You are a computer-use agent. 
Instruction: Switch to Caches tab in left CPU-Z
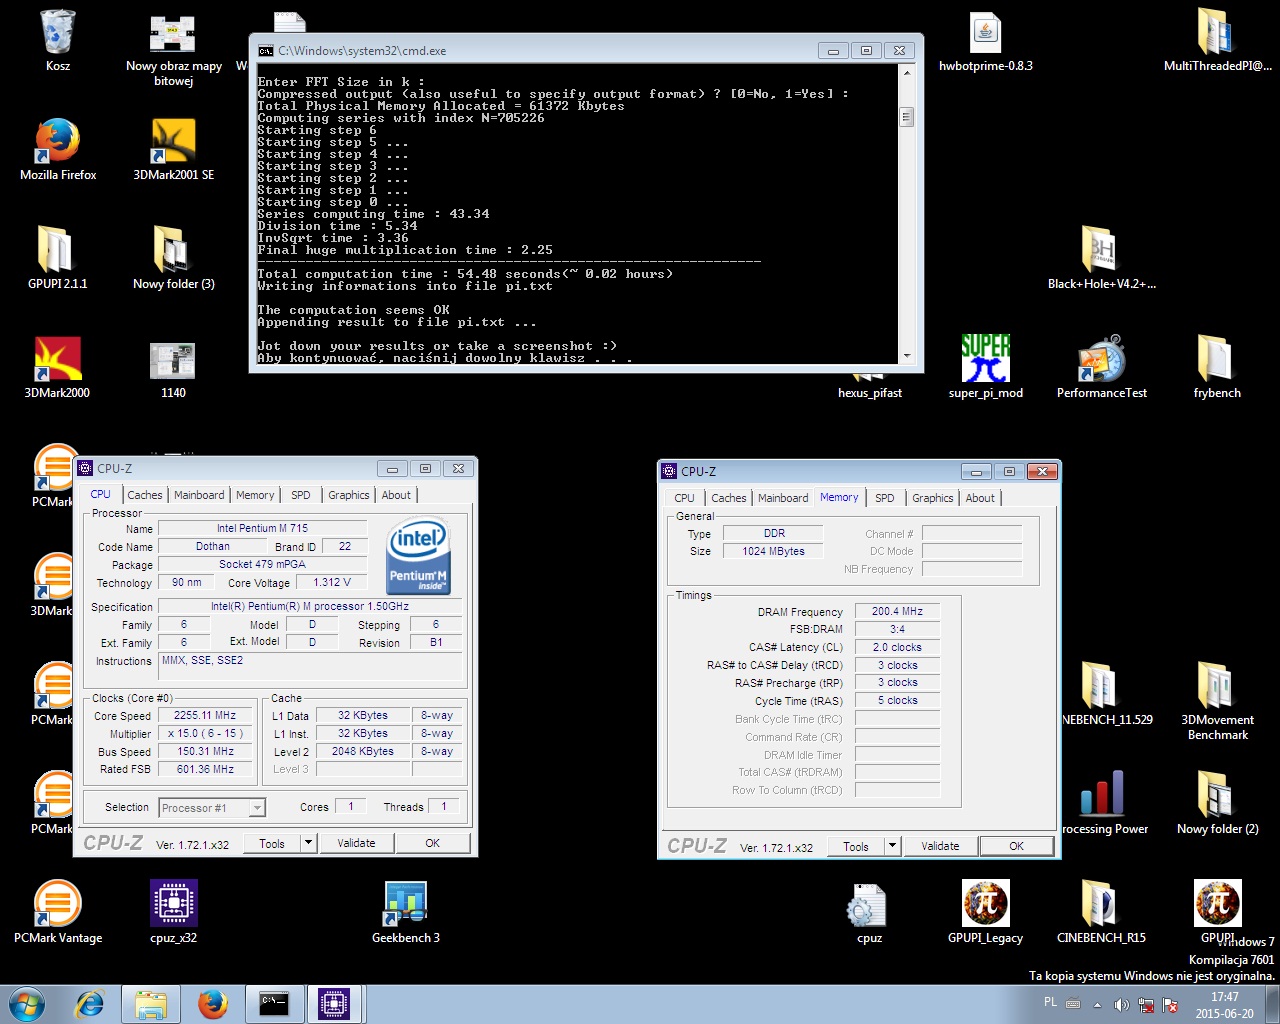click(144, 495)
